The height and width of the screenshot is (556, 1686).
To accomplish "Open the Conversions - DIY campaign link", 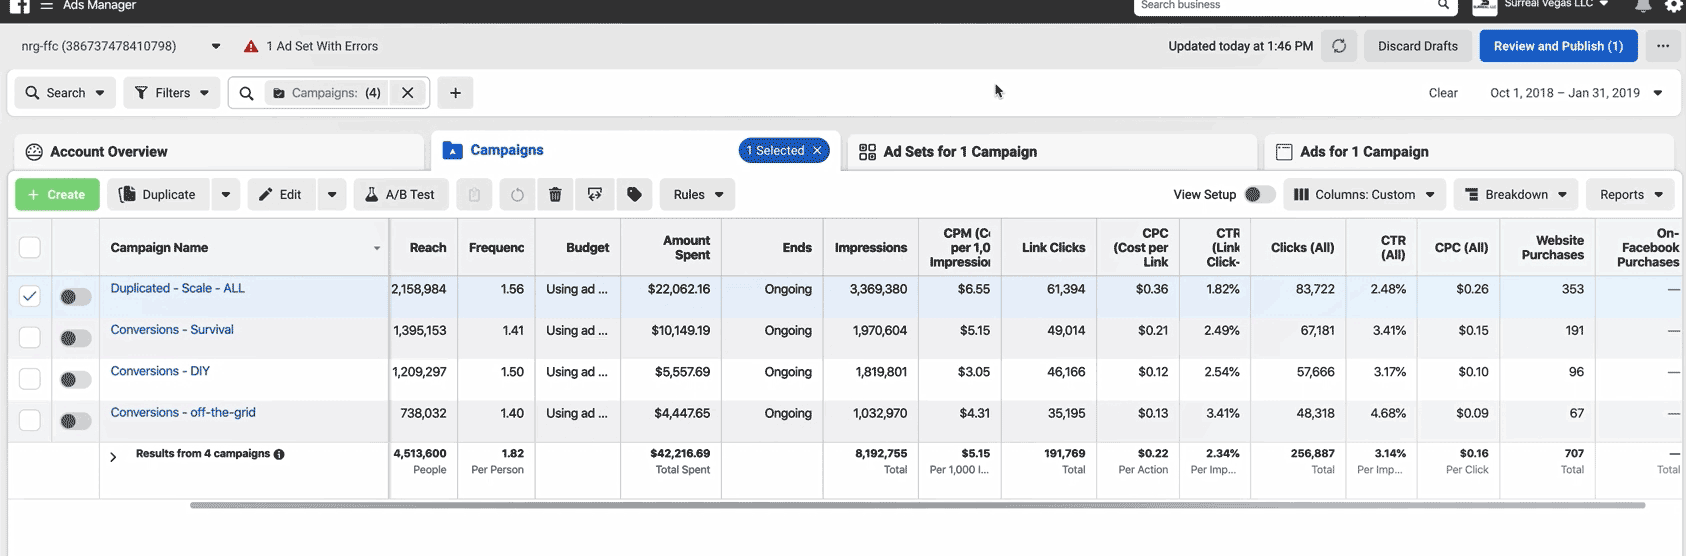I will 160,371.
